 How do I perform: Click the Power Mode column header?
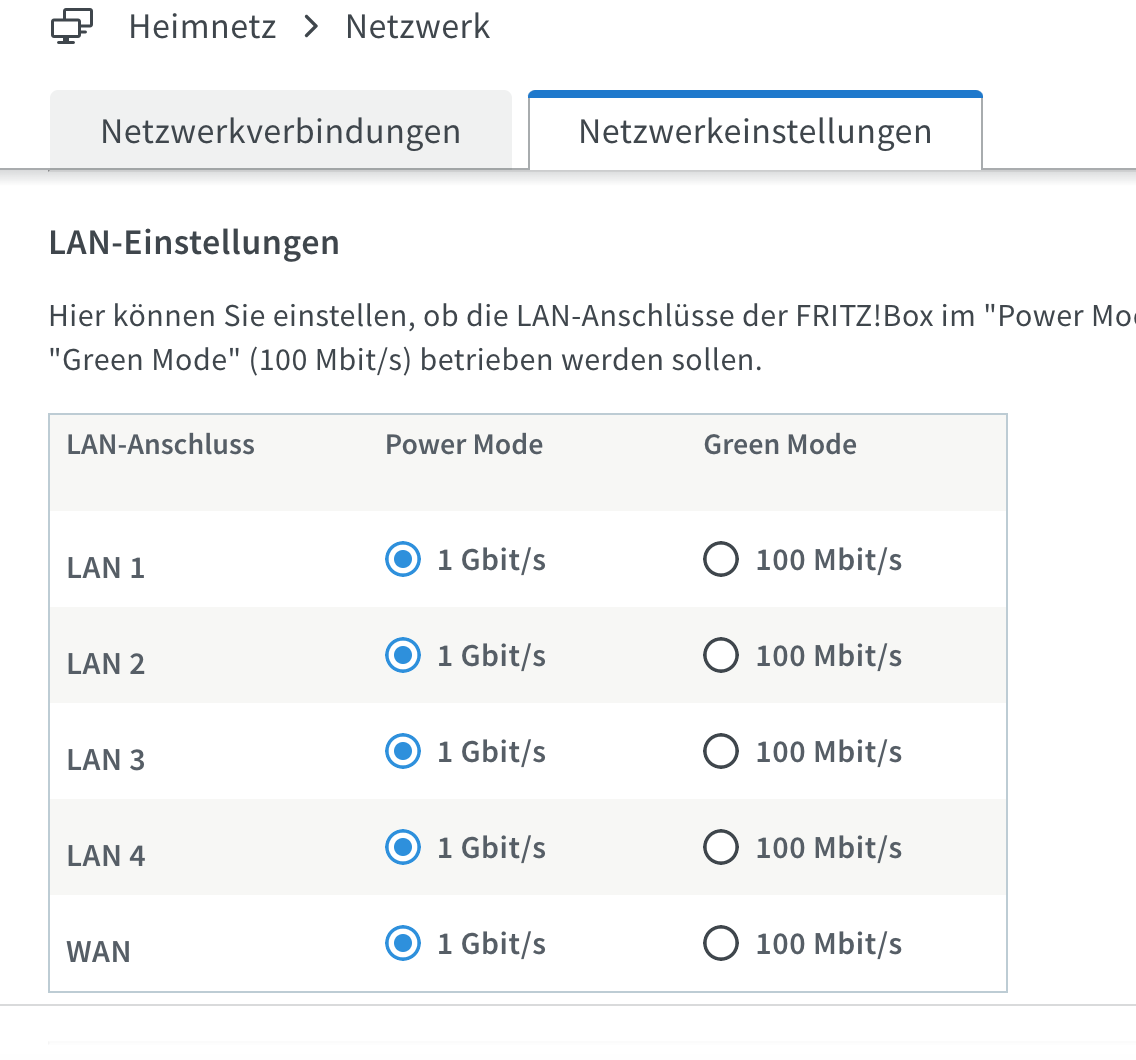tap(464, 445)
